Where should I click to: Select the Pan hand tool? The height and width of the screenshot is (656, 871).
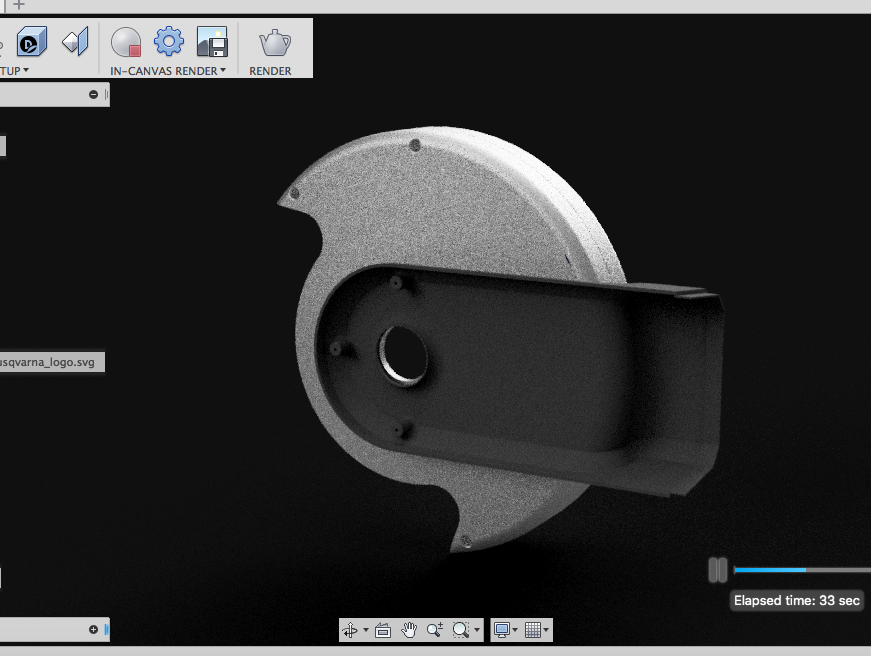409,630
